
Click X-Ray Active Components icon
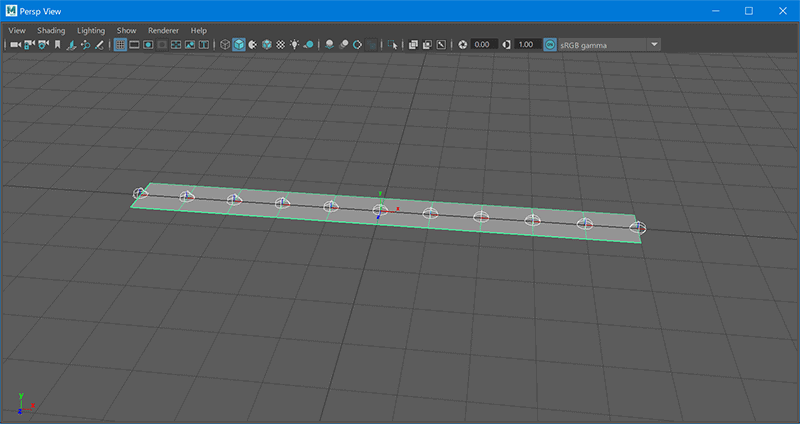coord(428,45)
